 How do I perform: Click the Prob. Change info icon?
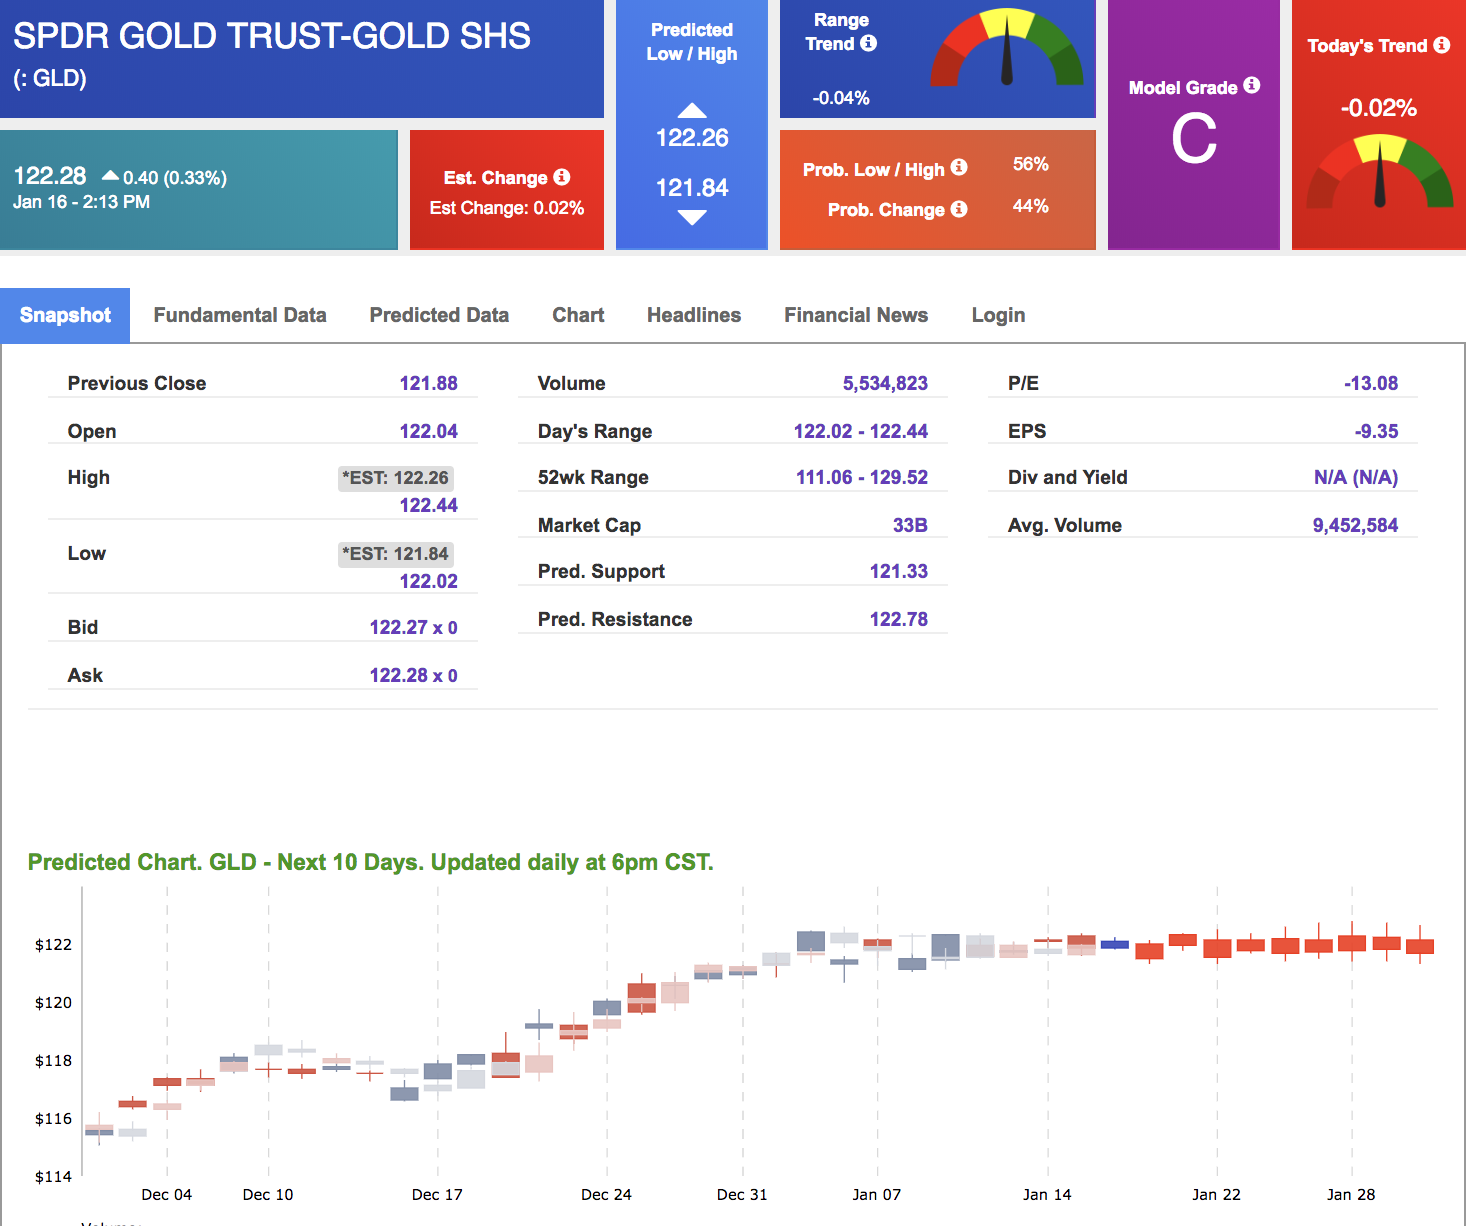[x=959, y=209]
